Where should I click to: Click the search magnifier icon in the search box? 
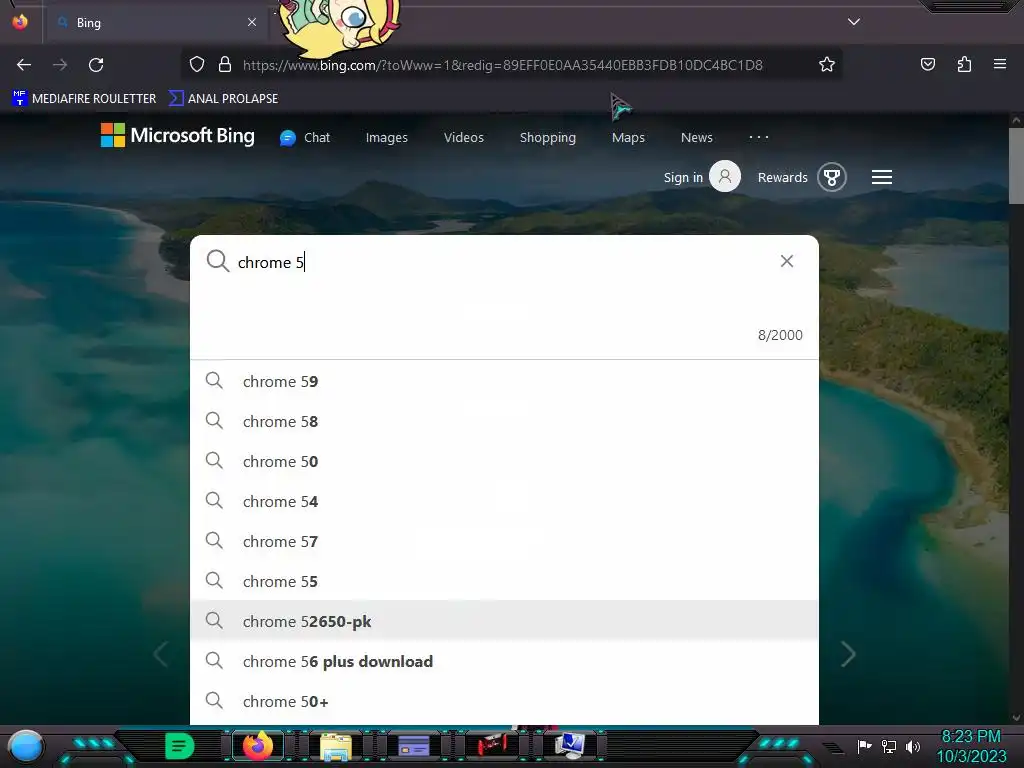tap(217, 261)
